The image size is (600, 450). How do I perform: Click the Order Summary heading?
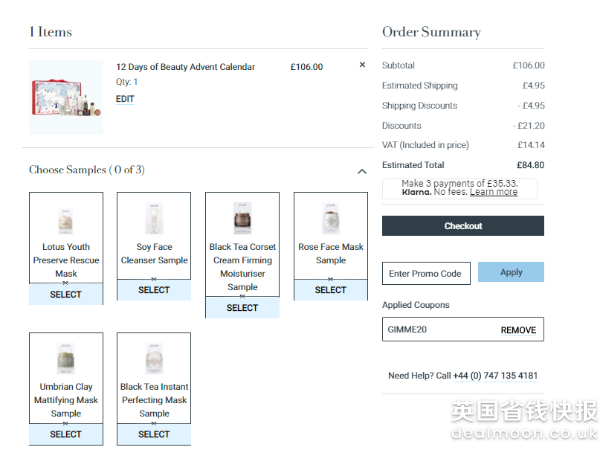(432, 32)
